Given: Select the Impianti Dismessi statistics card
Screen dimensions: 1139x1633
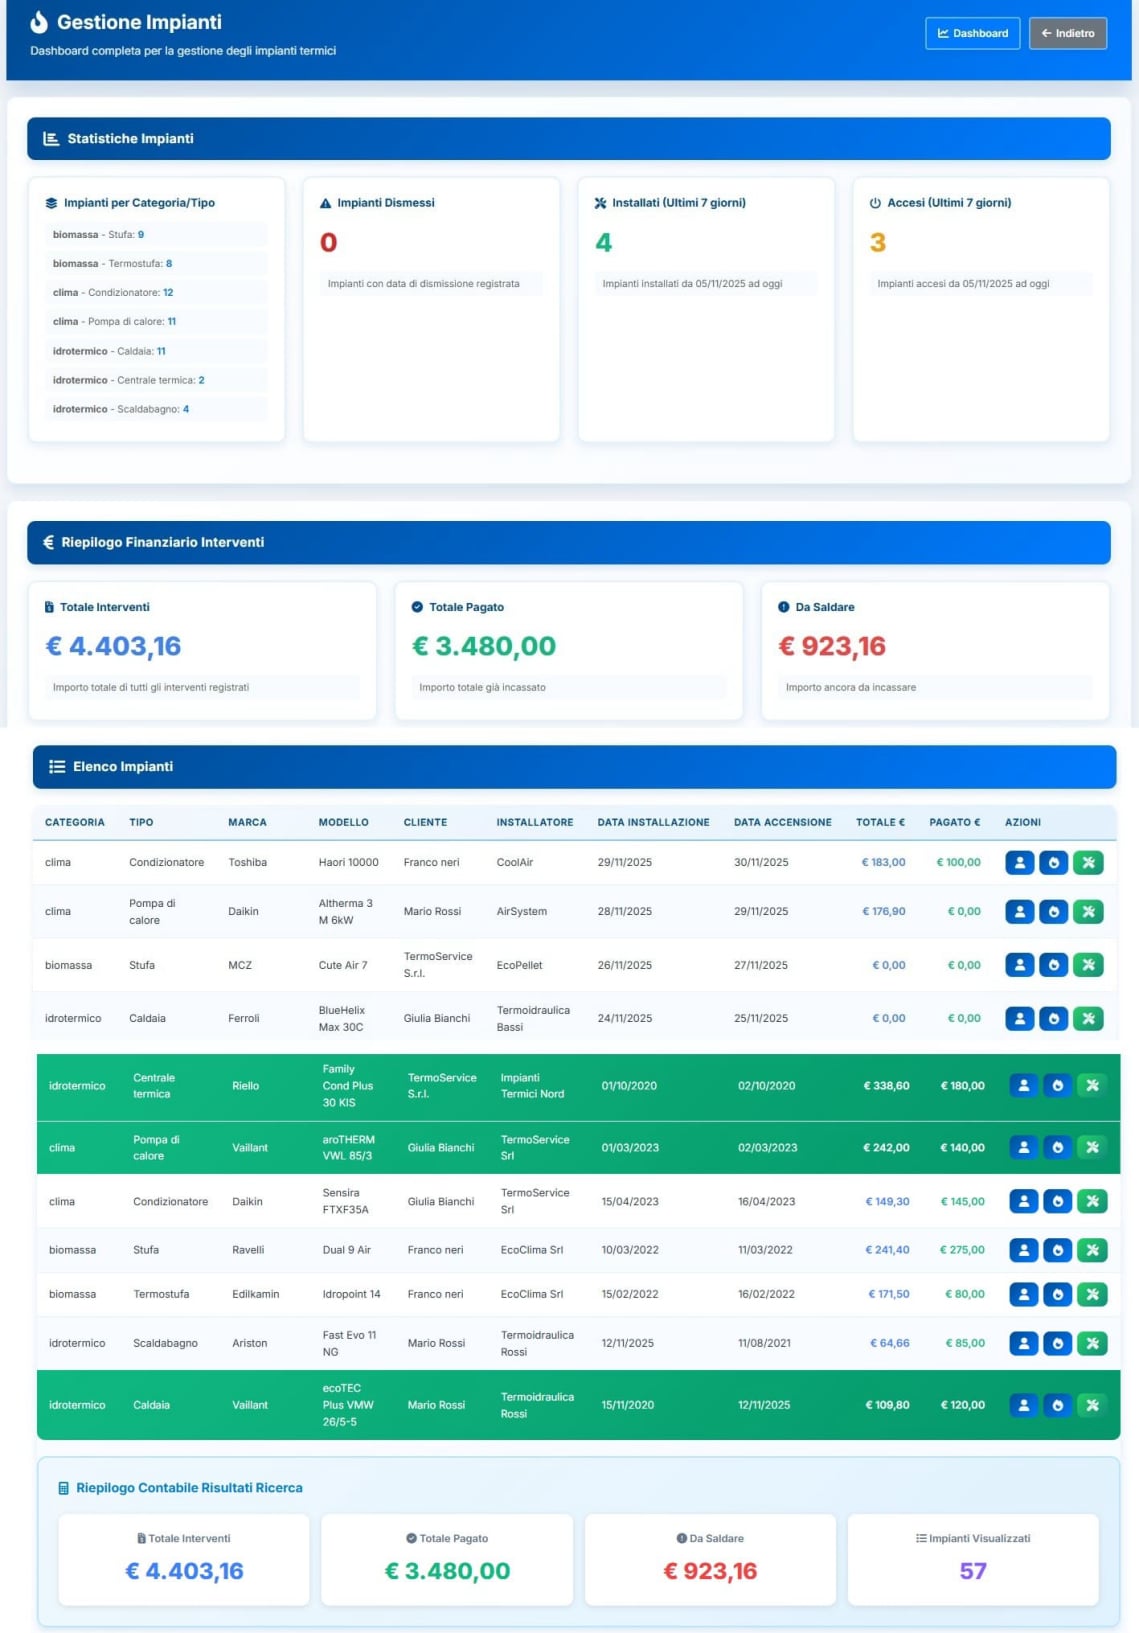Looking at the screenshot, I should (x=431, y=309).
